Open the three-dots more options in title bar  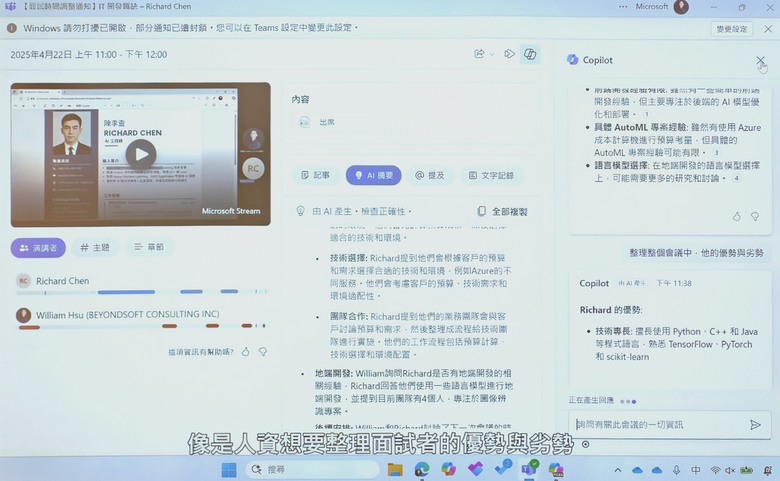point(623,6)
